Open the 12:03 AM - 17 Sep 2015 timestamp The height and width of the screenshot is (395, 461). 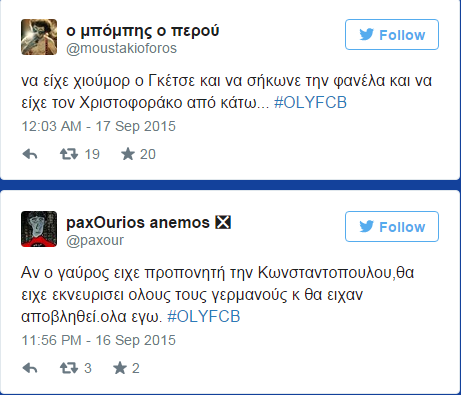pyautogui.click(x=98, y=126)
